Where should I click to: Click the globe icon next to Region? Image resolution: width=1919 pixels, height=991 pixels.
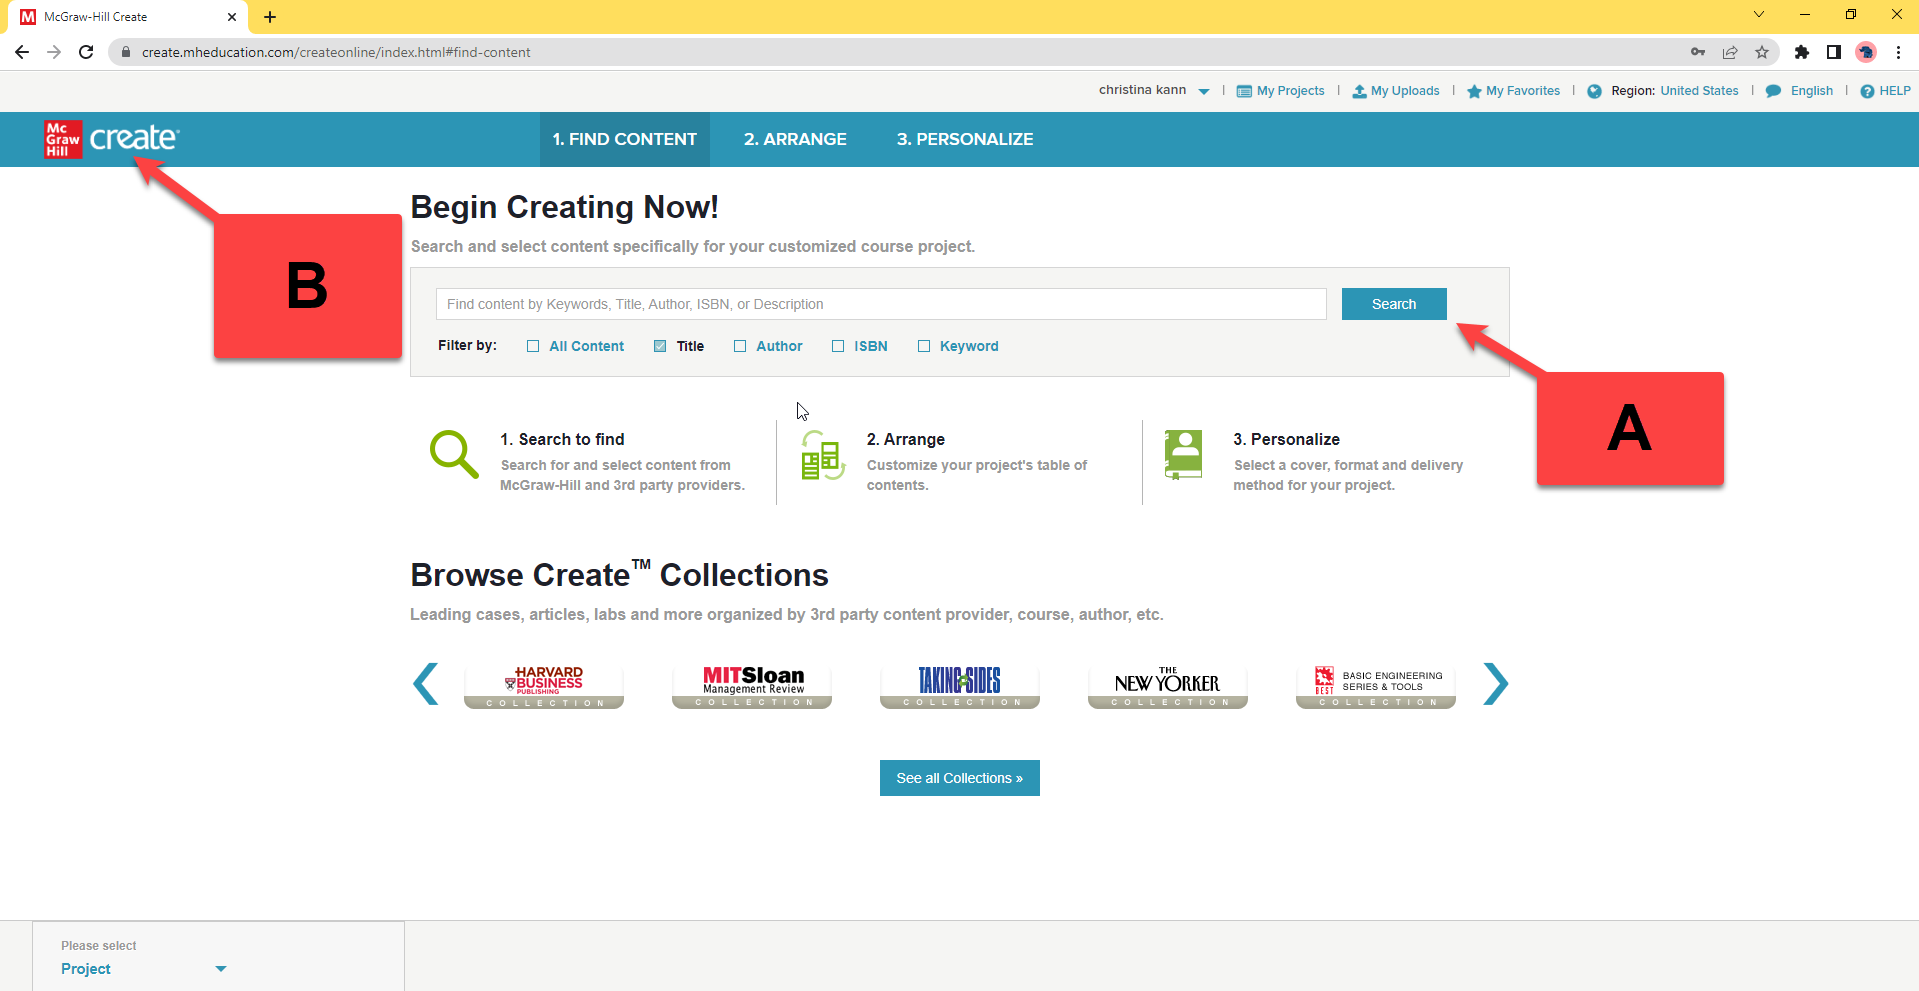point(1595,91)
